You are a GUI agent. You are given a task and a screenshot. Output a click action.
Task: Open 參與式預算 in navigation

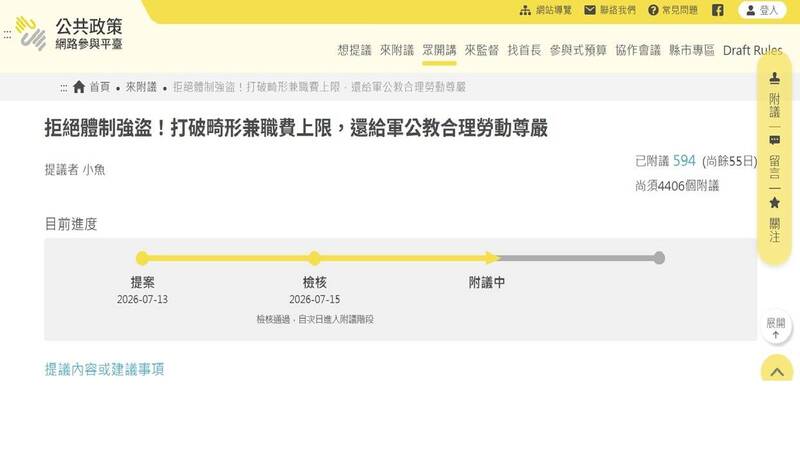coord(578,50)
